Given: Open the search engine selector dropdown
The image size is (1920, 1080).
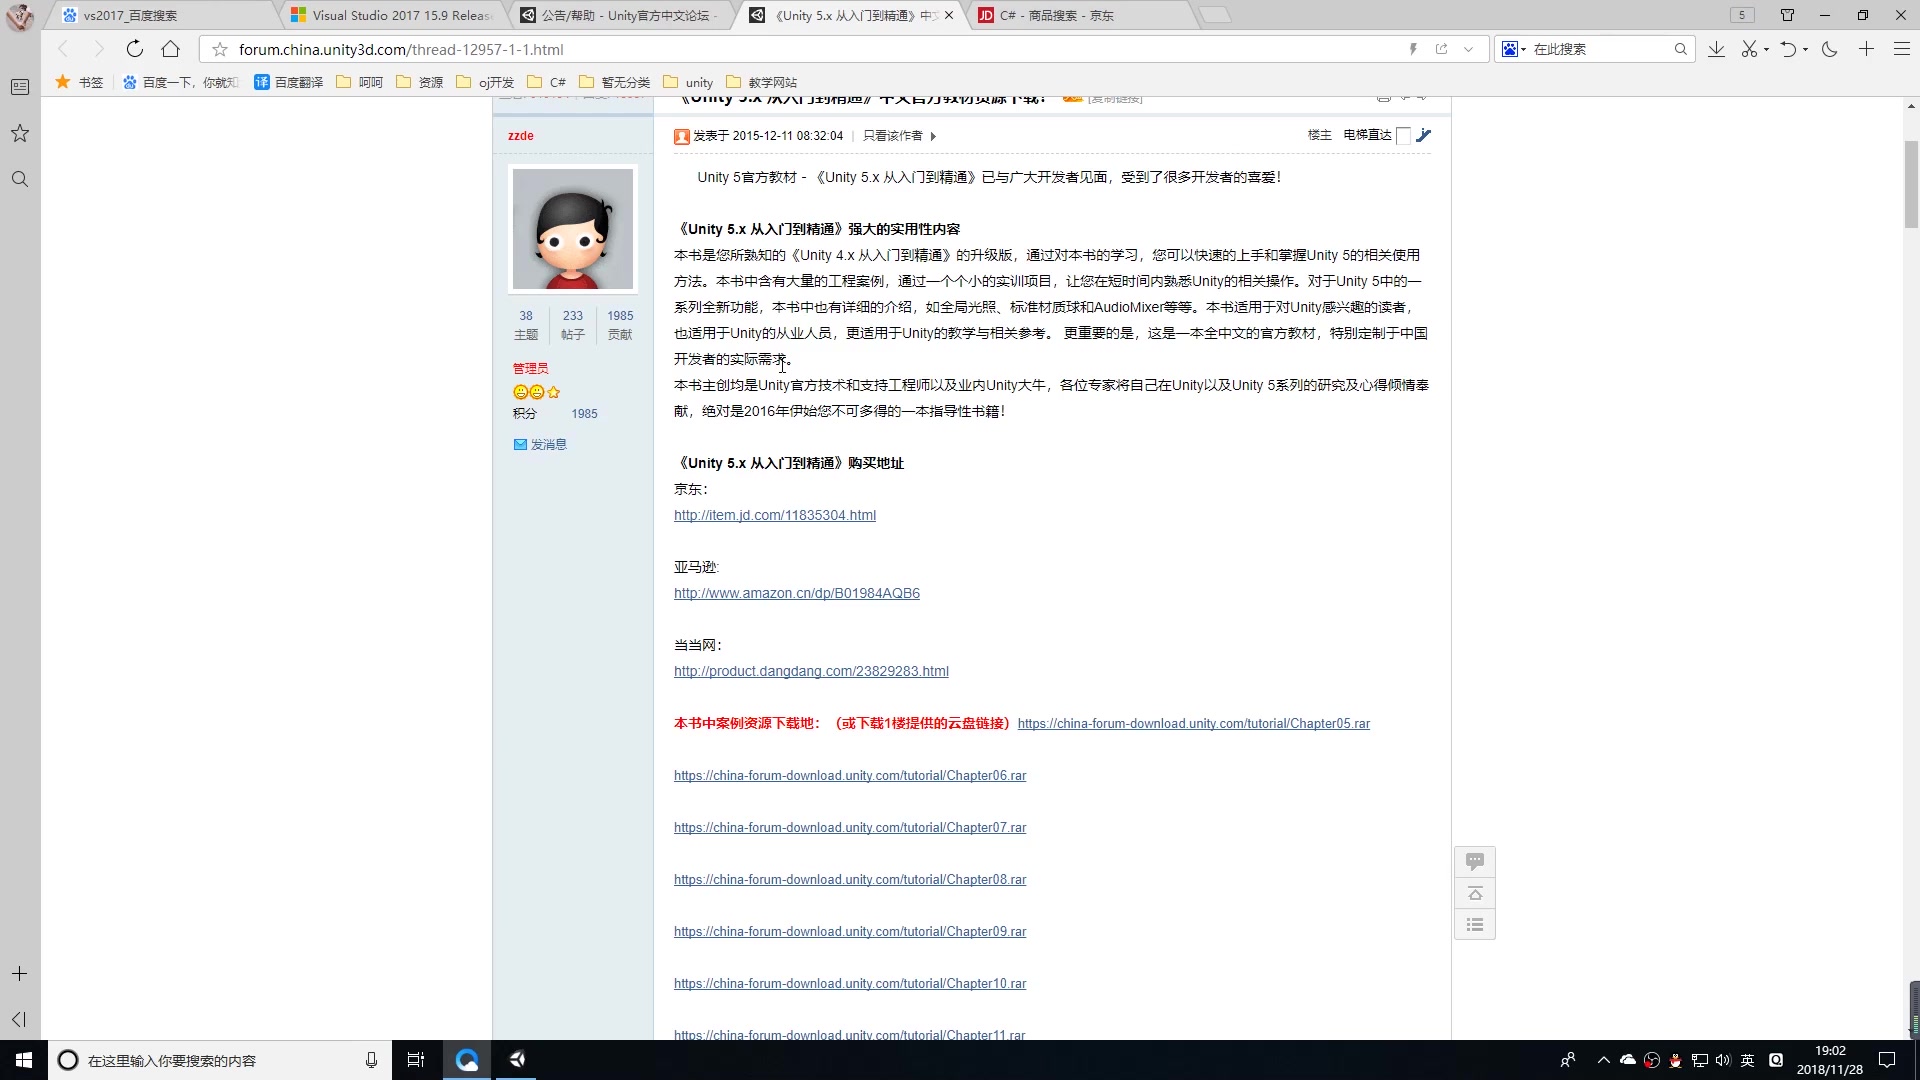Looking at the screenshot, I should click(x=1513, y=49).
